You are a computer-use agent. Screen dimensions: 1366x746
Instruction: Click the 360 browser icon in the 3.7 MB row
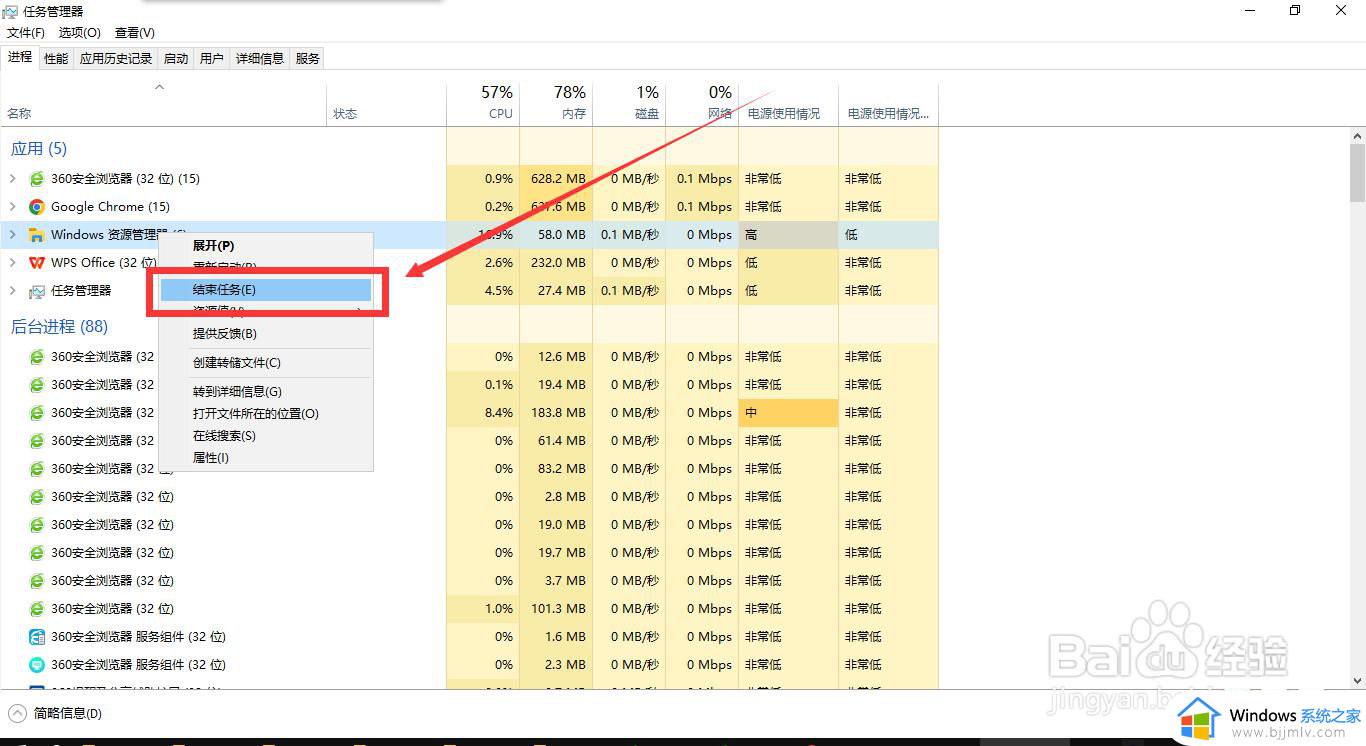click(37, 581)
